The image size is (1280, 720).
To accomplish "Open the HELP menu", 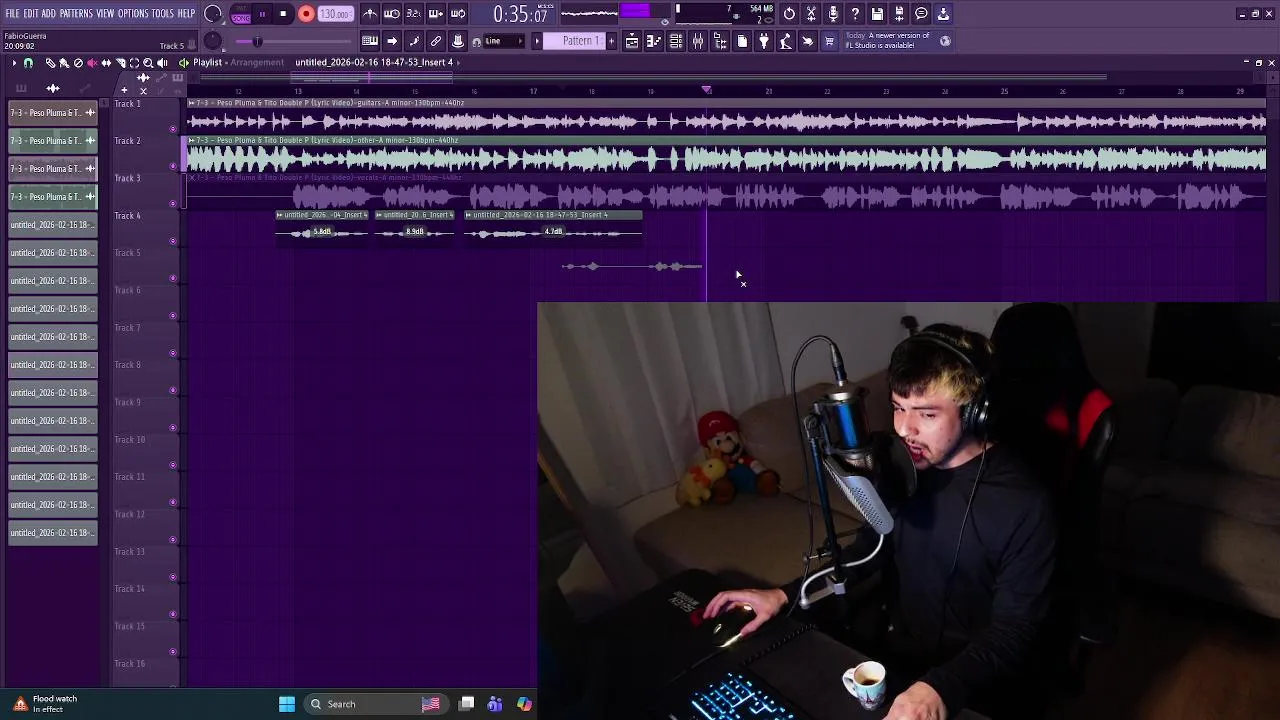I will click(x=187, y=14).
